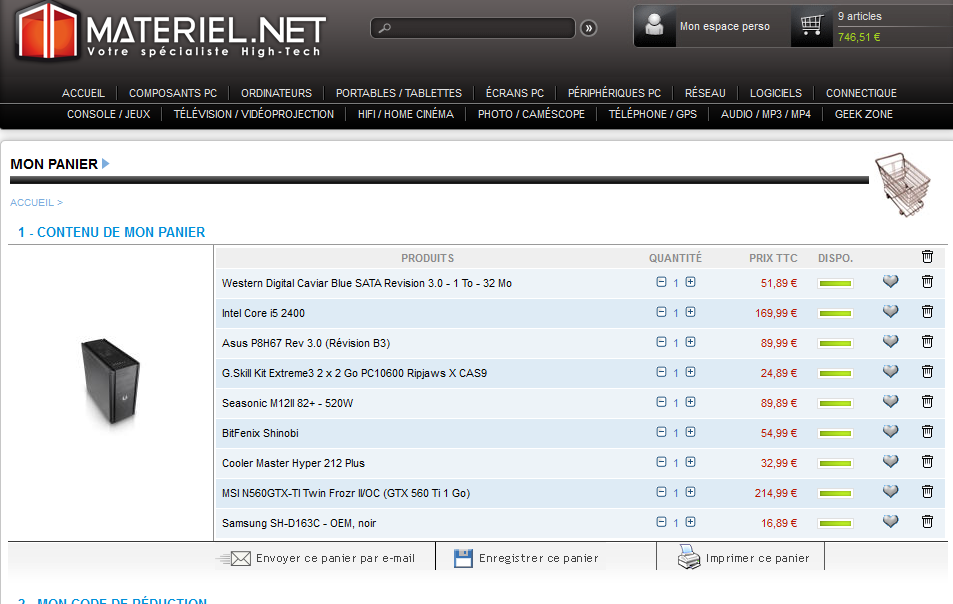Screen dimensions: 953x604
Task: Click the PC case product thumbnail
Action: (x=110, y=384)
